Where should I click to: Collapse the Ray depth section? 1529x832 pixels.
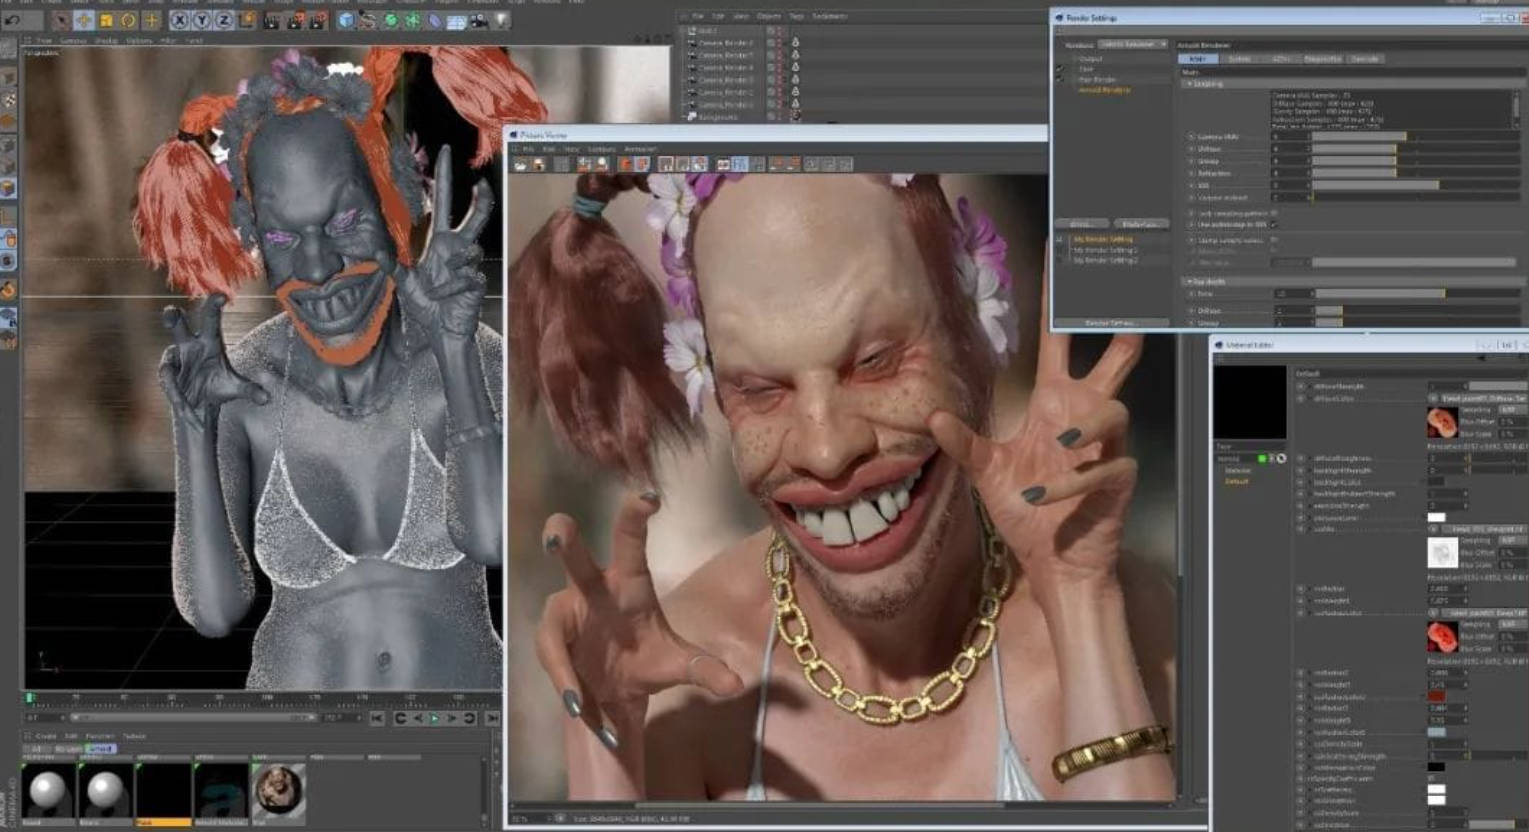[x=1190, y=282]
